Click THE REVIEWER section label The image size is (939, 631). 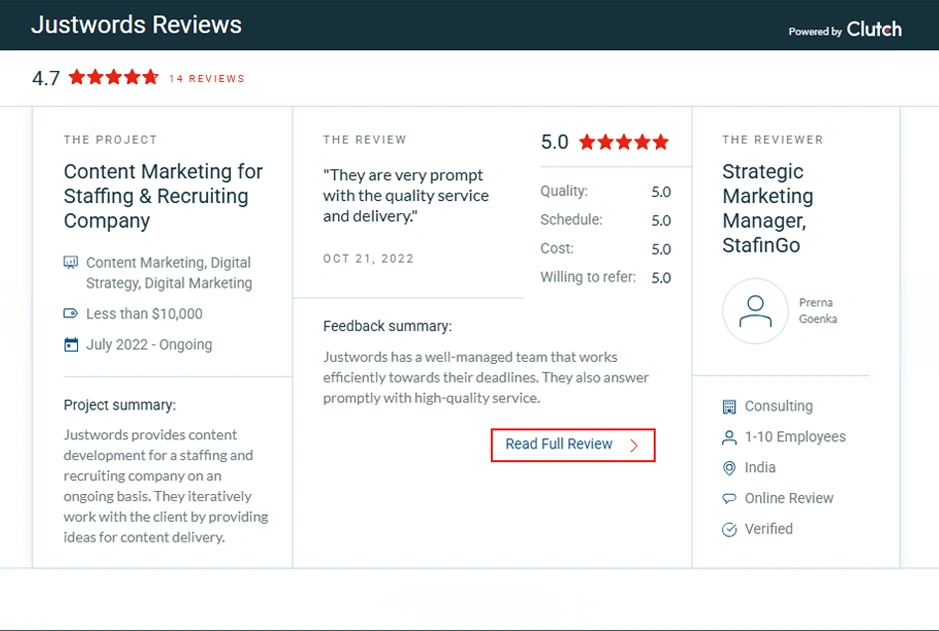click(773, 139)
